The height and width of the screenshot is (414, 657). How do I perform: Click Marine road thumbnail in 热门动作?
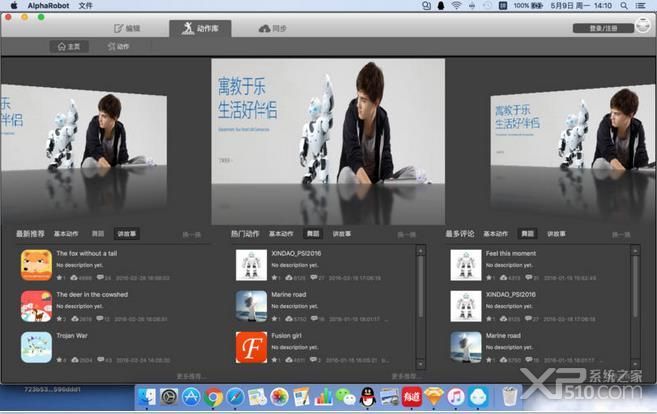(251, 306)
